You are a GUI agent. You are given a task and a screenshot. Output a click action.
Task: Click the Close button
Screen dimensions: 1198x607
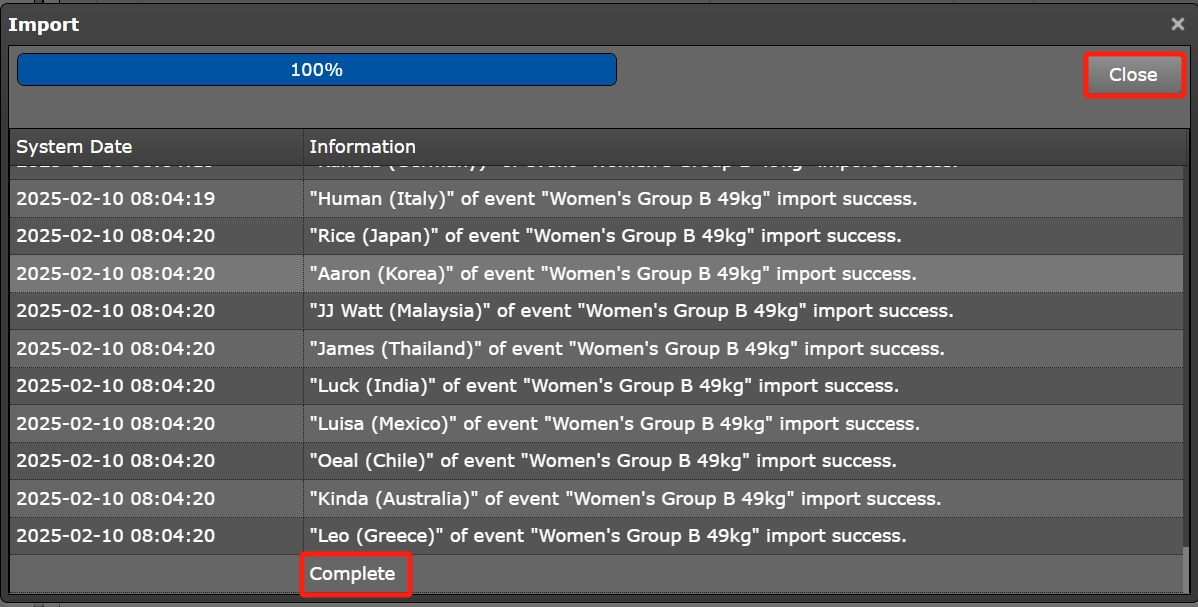coord(1133,74)
